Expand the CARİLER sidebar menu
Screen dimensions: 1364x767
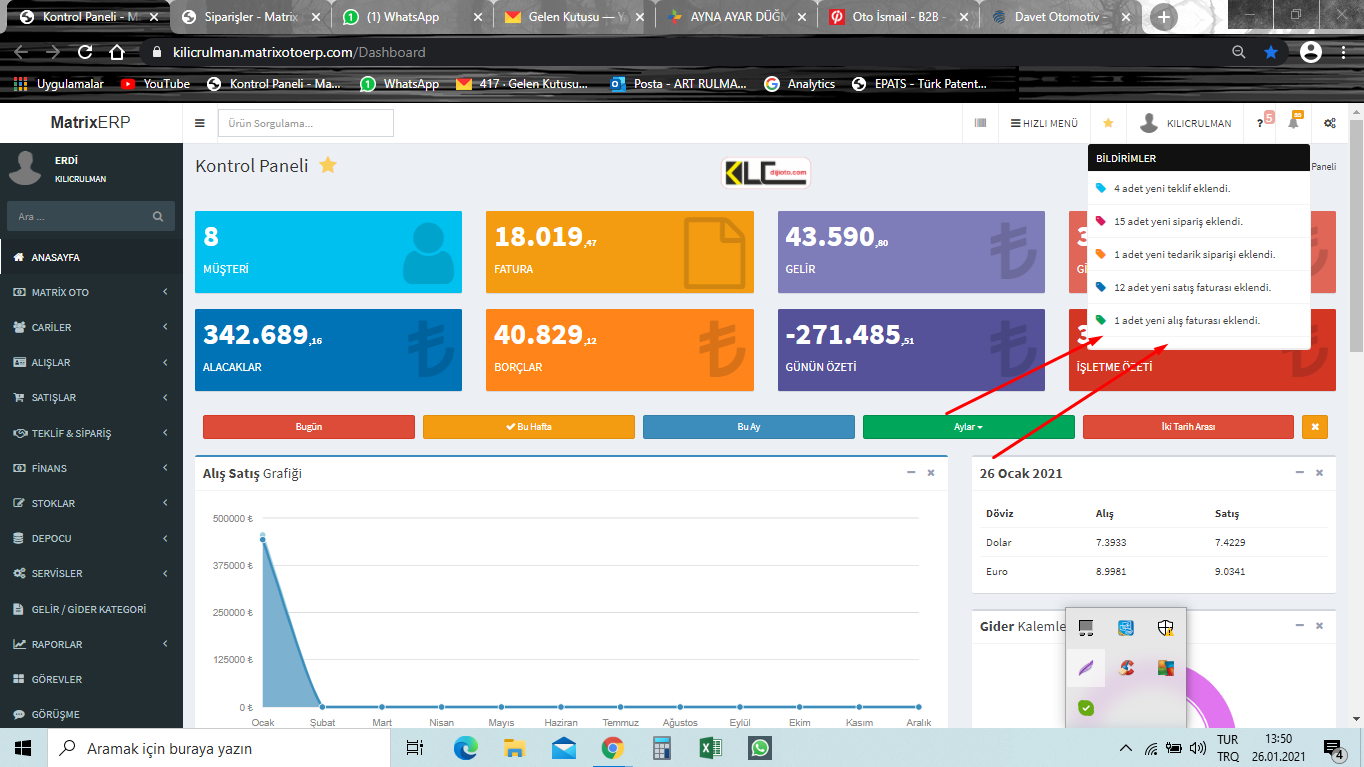tap(90, 327)
